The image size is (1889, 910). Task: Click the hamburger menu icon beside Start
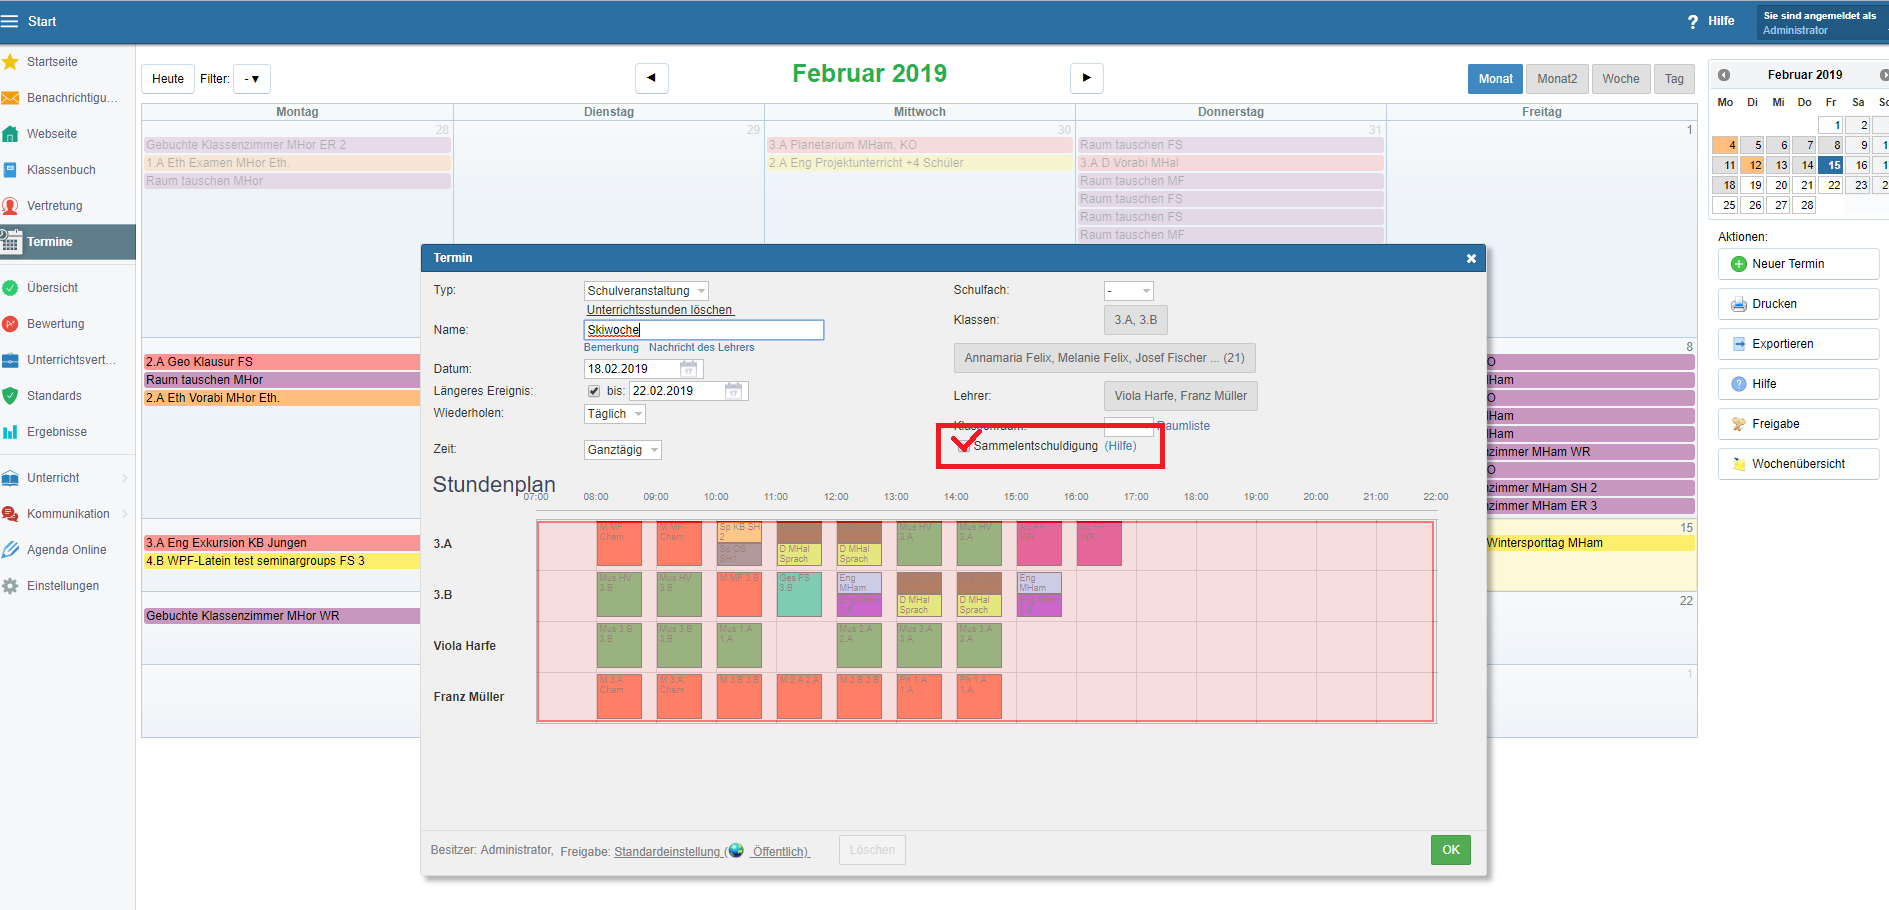click(x=10, y=21)
